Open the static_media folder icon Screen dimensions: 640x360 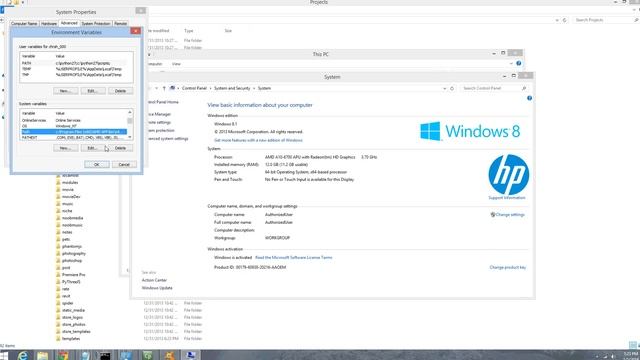(58, 310)
